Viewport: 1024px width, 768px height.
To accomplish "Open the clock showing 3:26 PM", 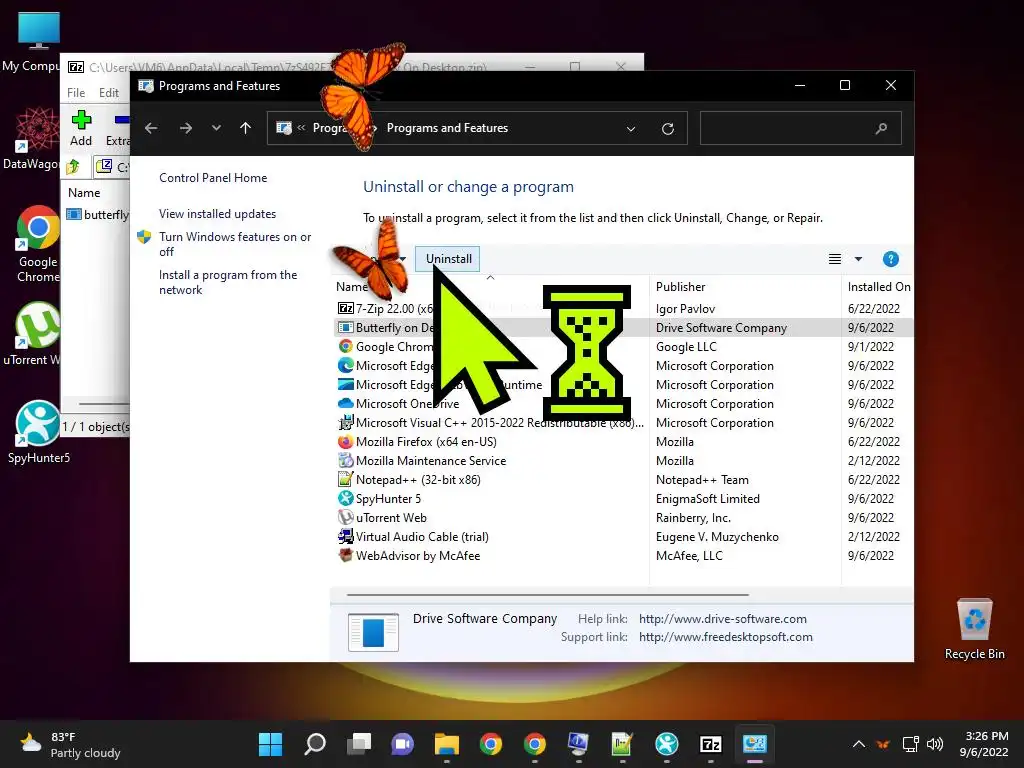I will (x=984, y=744).
